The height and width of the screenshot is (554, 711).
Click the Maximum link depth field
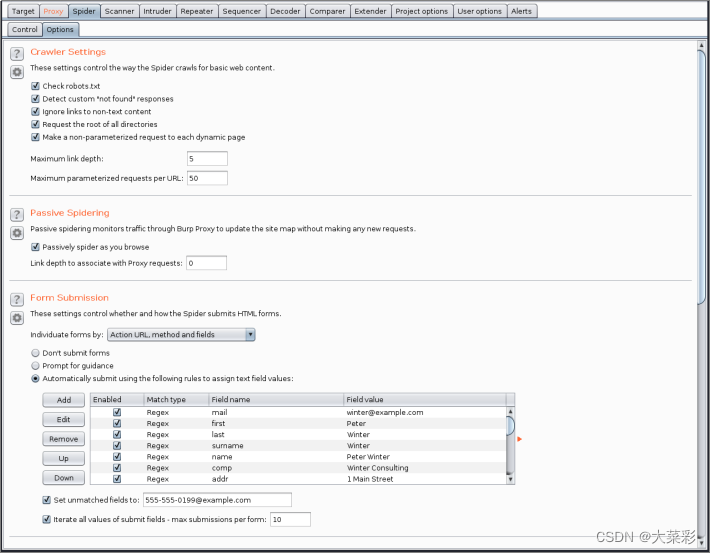207,159
